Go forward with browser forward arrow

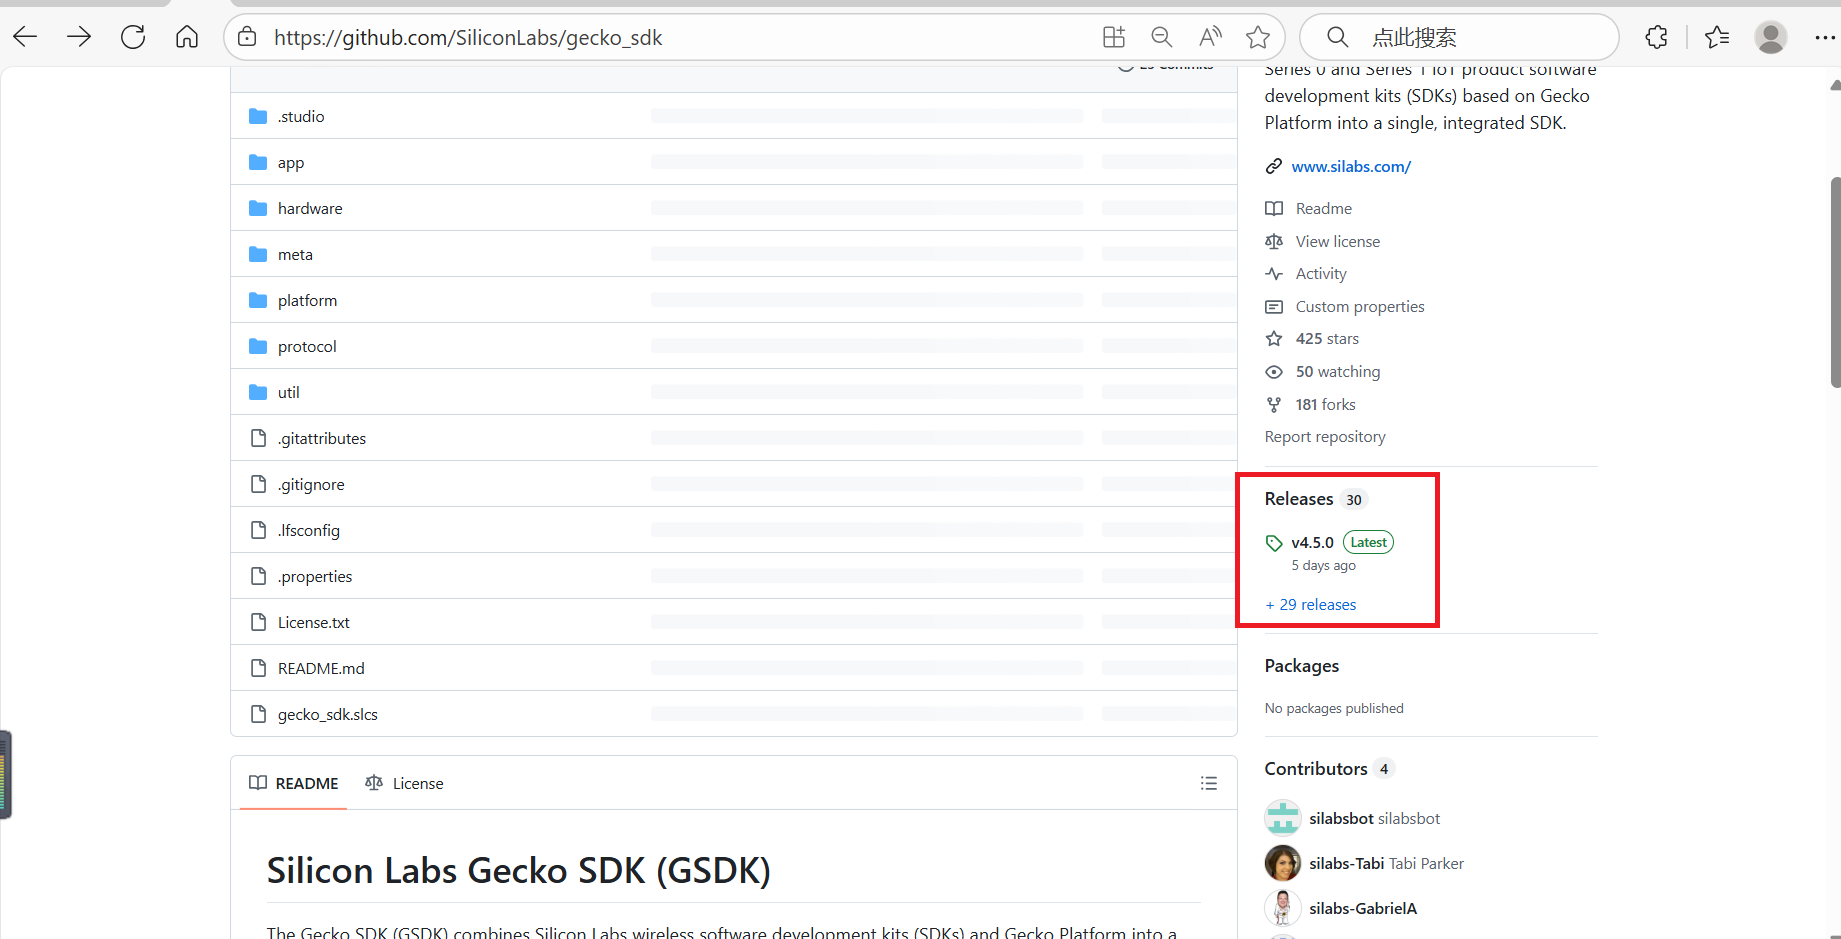[79, 38]
